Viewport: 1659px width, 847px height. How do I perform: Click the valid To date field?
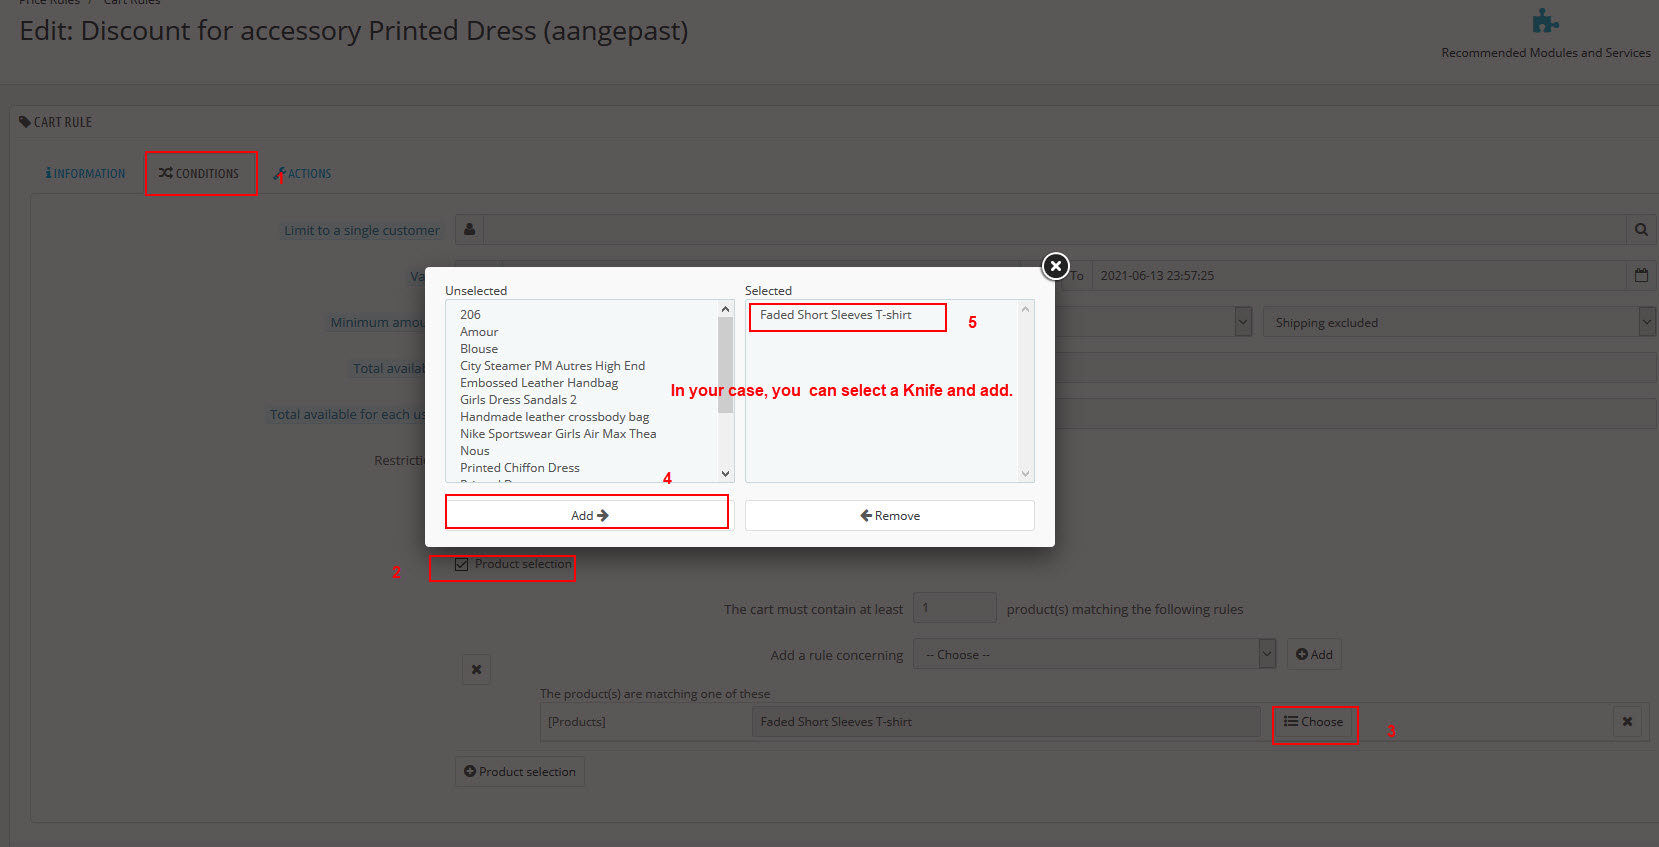1360,275
